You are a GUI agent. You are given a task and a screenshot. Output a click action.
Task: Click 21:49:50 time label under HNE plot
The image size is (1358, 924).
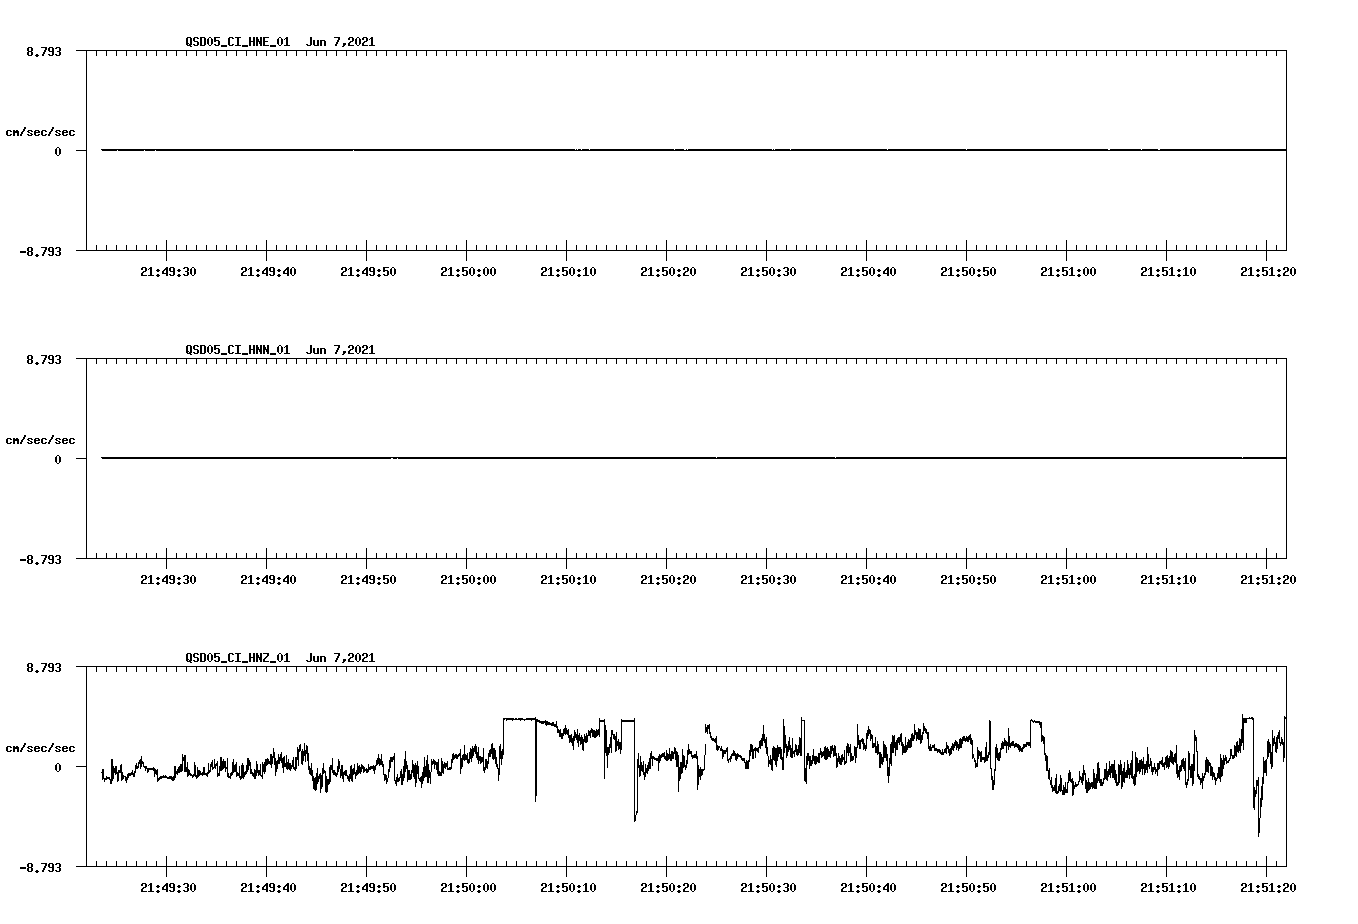368,272
